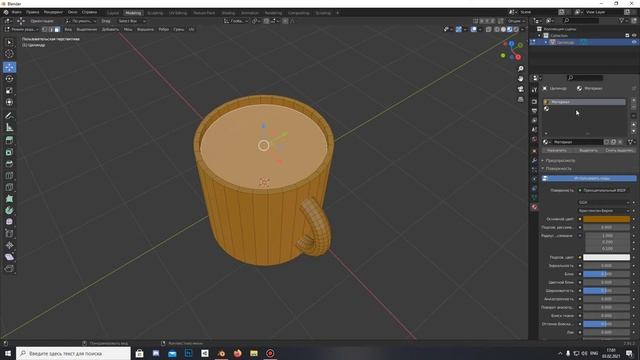Viewport: 640px width, 360px height.
Task: Open the Правка menu
Action: pyautogui.click(x=33, y=12)
